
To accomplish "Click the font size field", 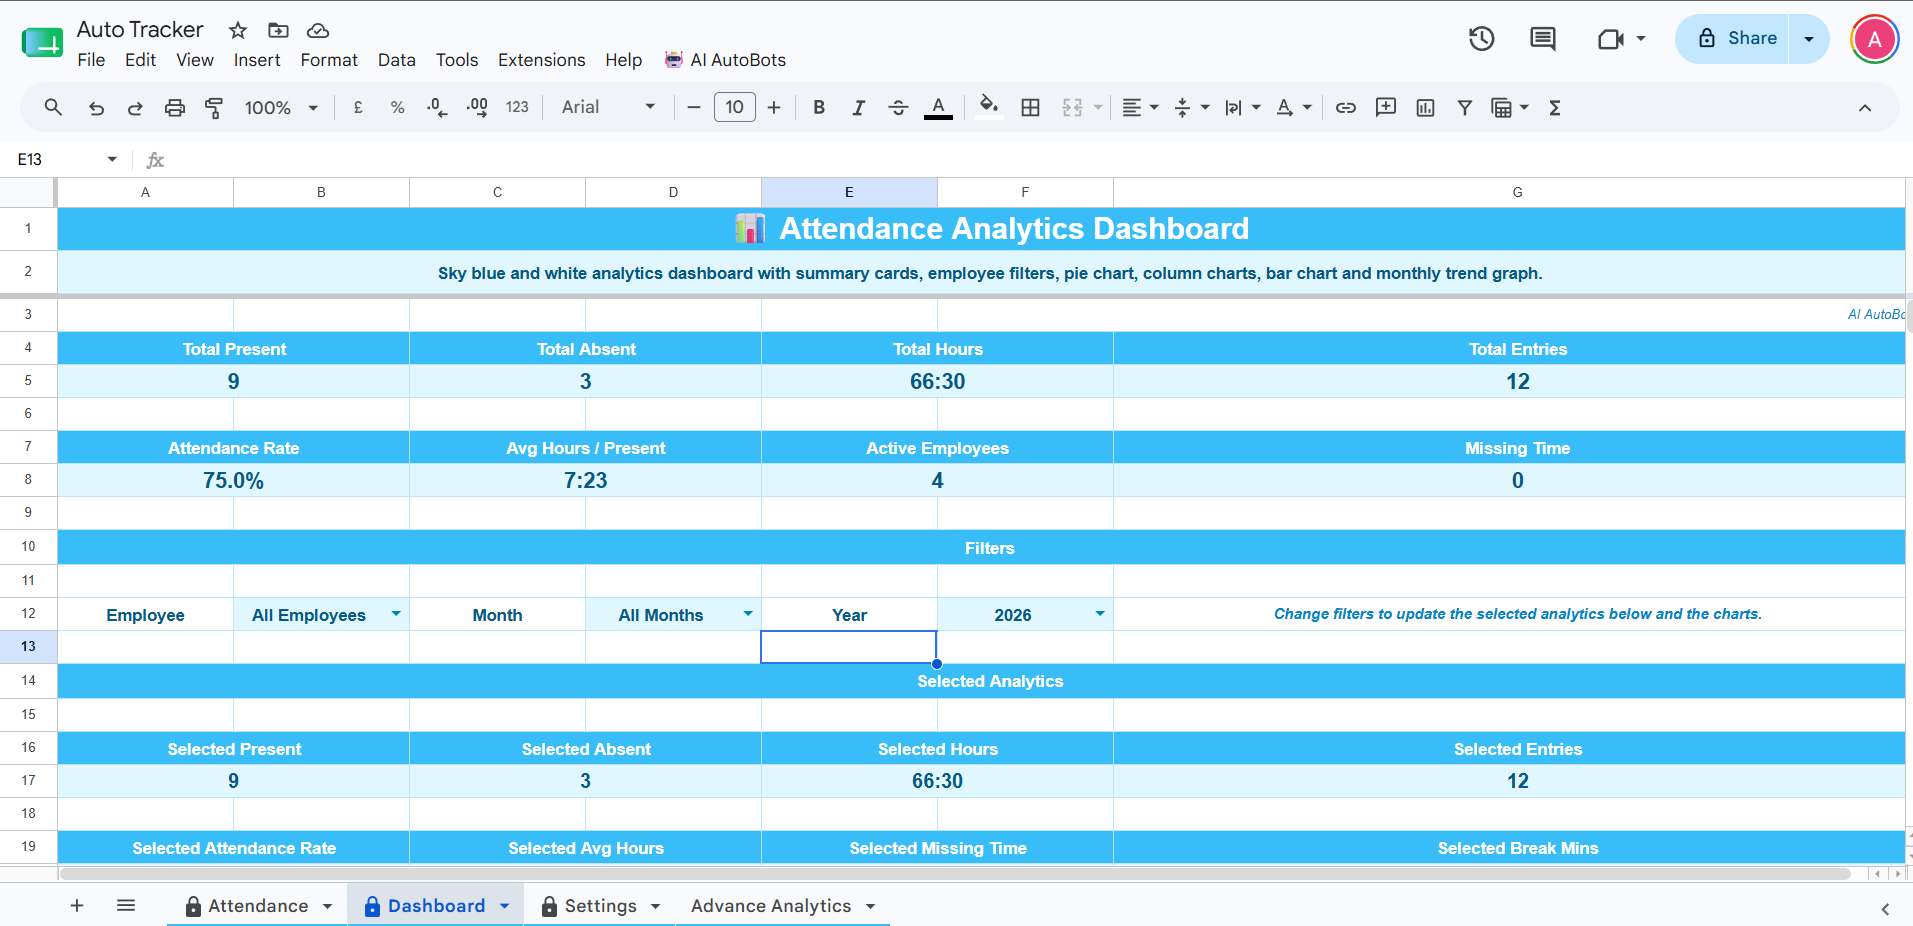I will tap(735, 107).
